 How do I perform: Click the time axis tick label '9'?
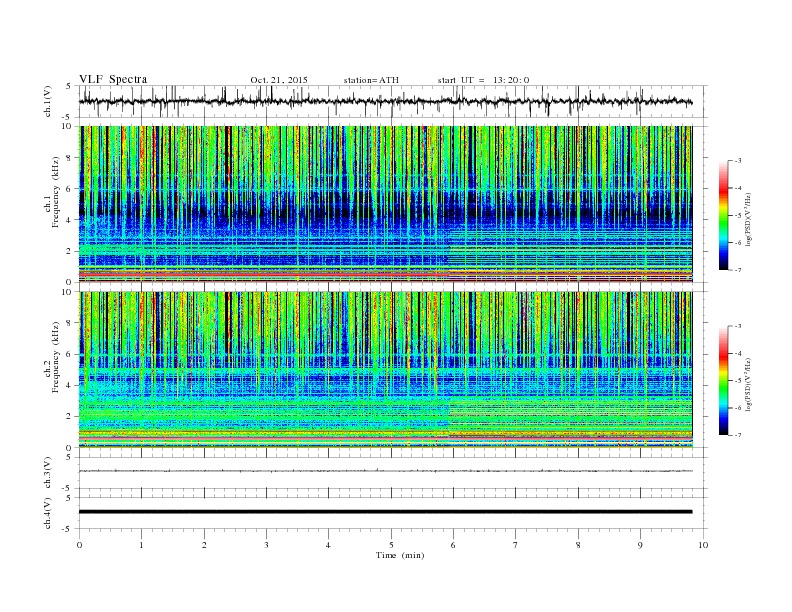(640, 545)
